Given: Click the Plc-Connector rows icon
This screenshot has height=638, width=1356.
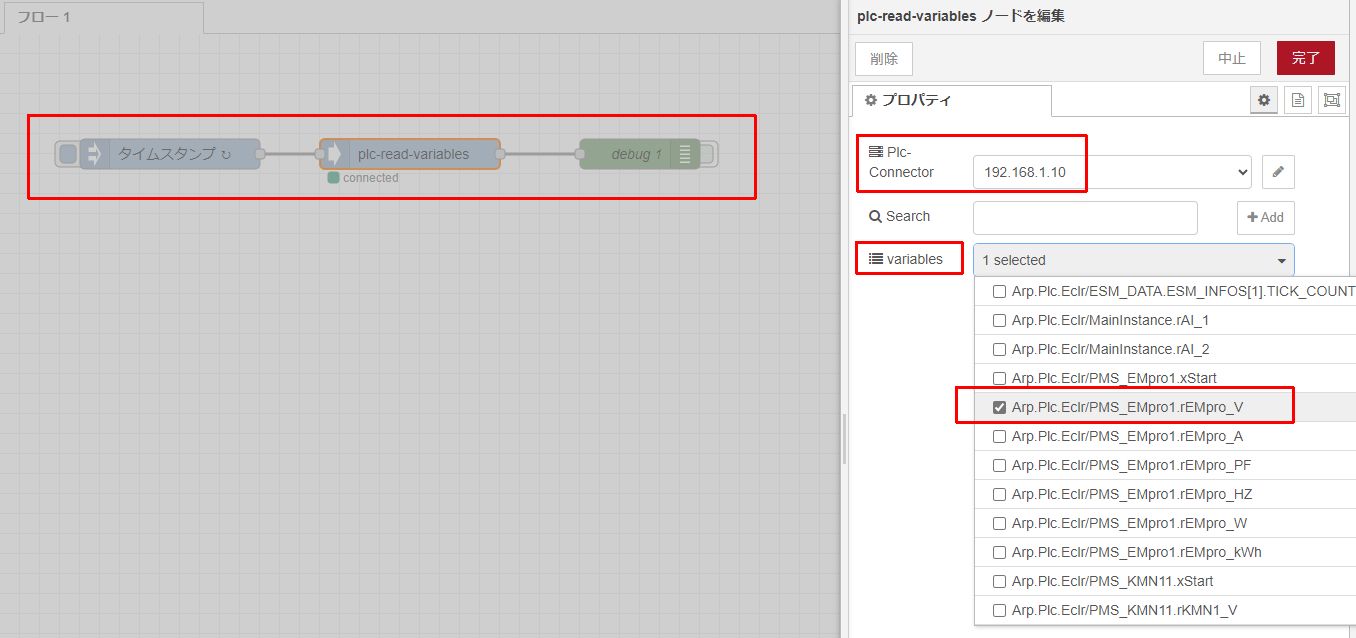Looking at the screenshot, I should [874, 150].
